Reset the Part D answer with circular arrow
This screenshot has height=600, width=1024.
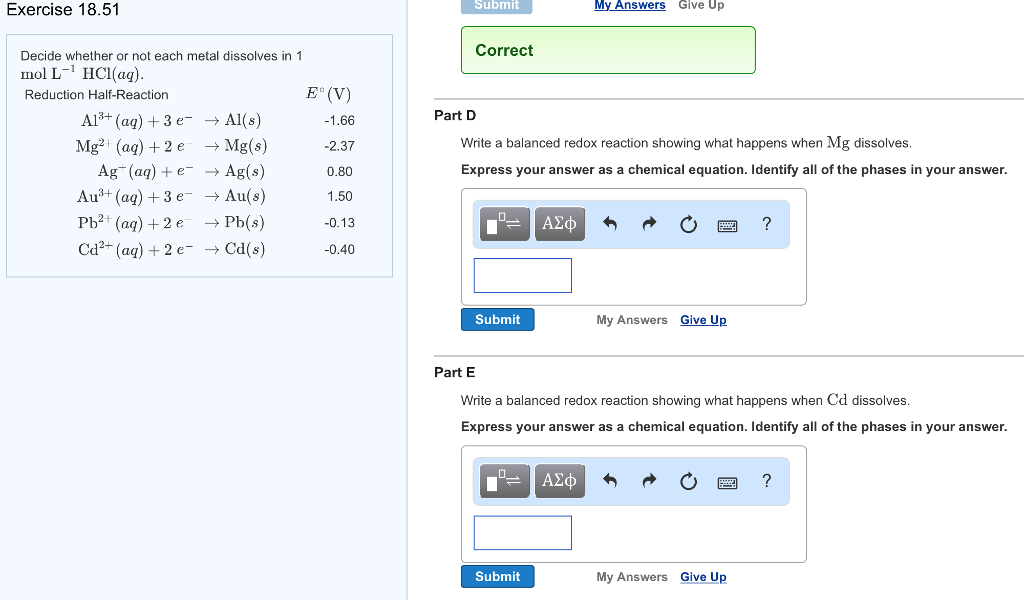pos(688,223)
